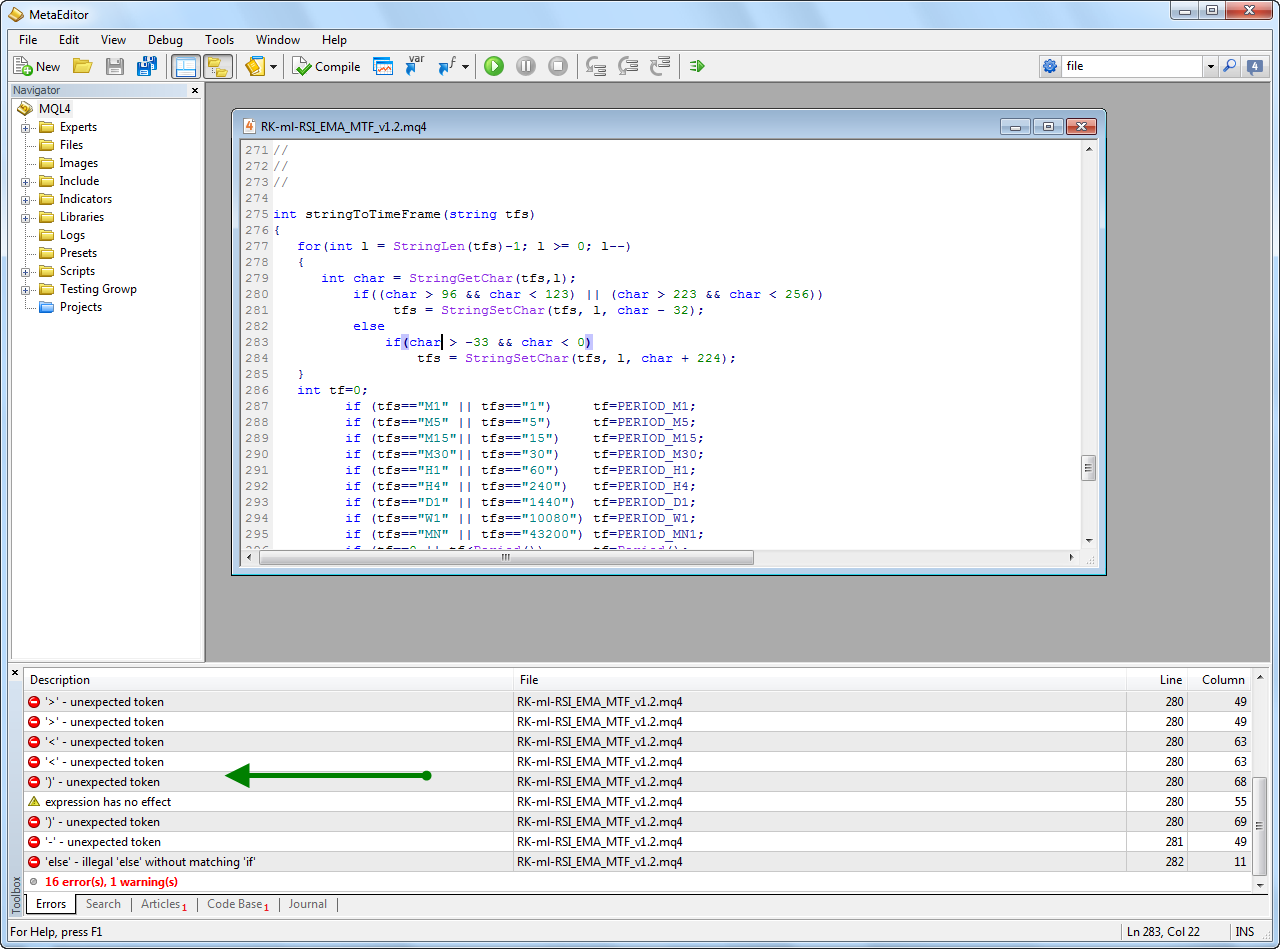Sort errors by the File column header

tap(820, 680)
